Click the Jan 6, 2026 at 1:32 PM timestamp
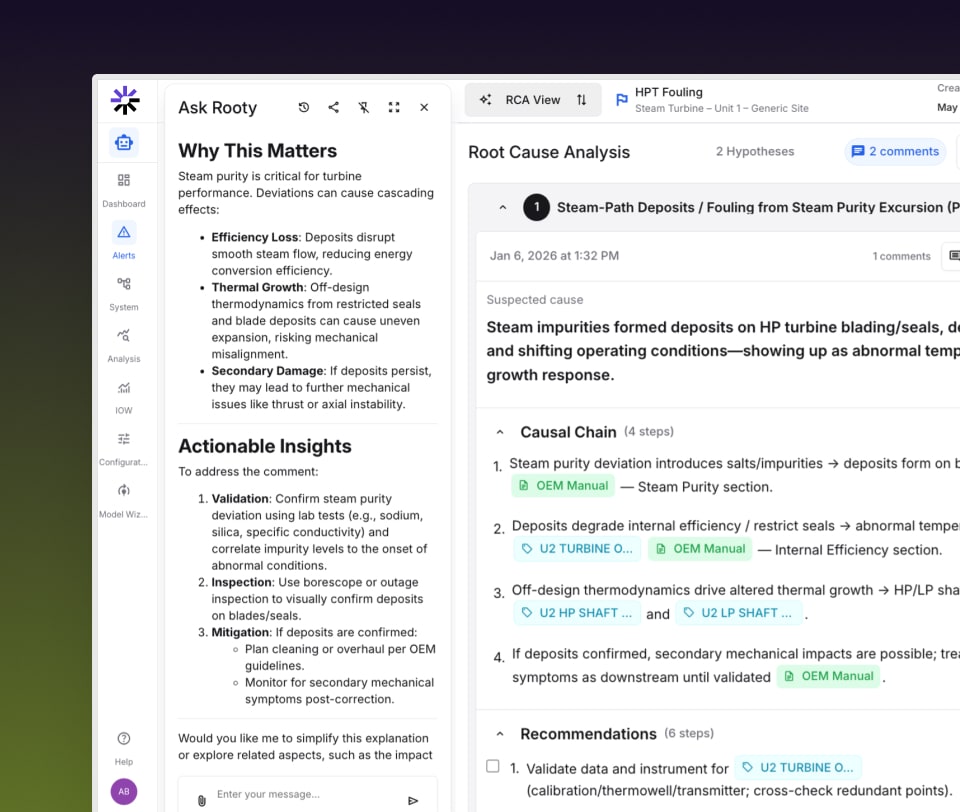960x812 pixels. tap(554, 255)
